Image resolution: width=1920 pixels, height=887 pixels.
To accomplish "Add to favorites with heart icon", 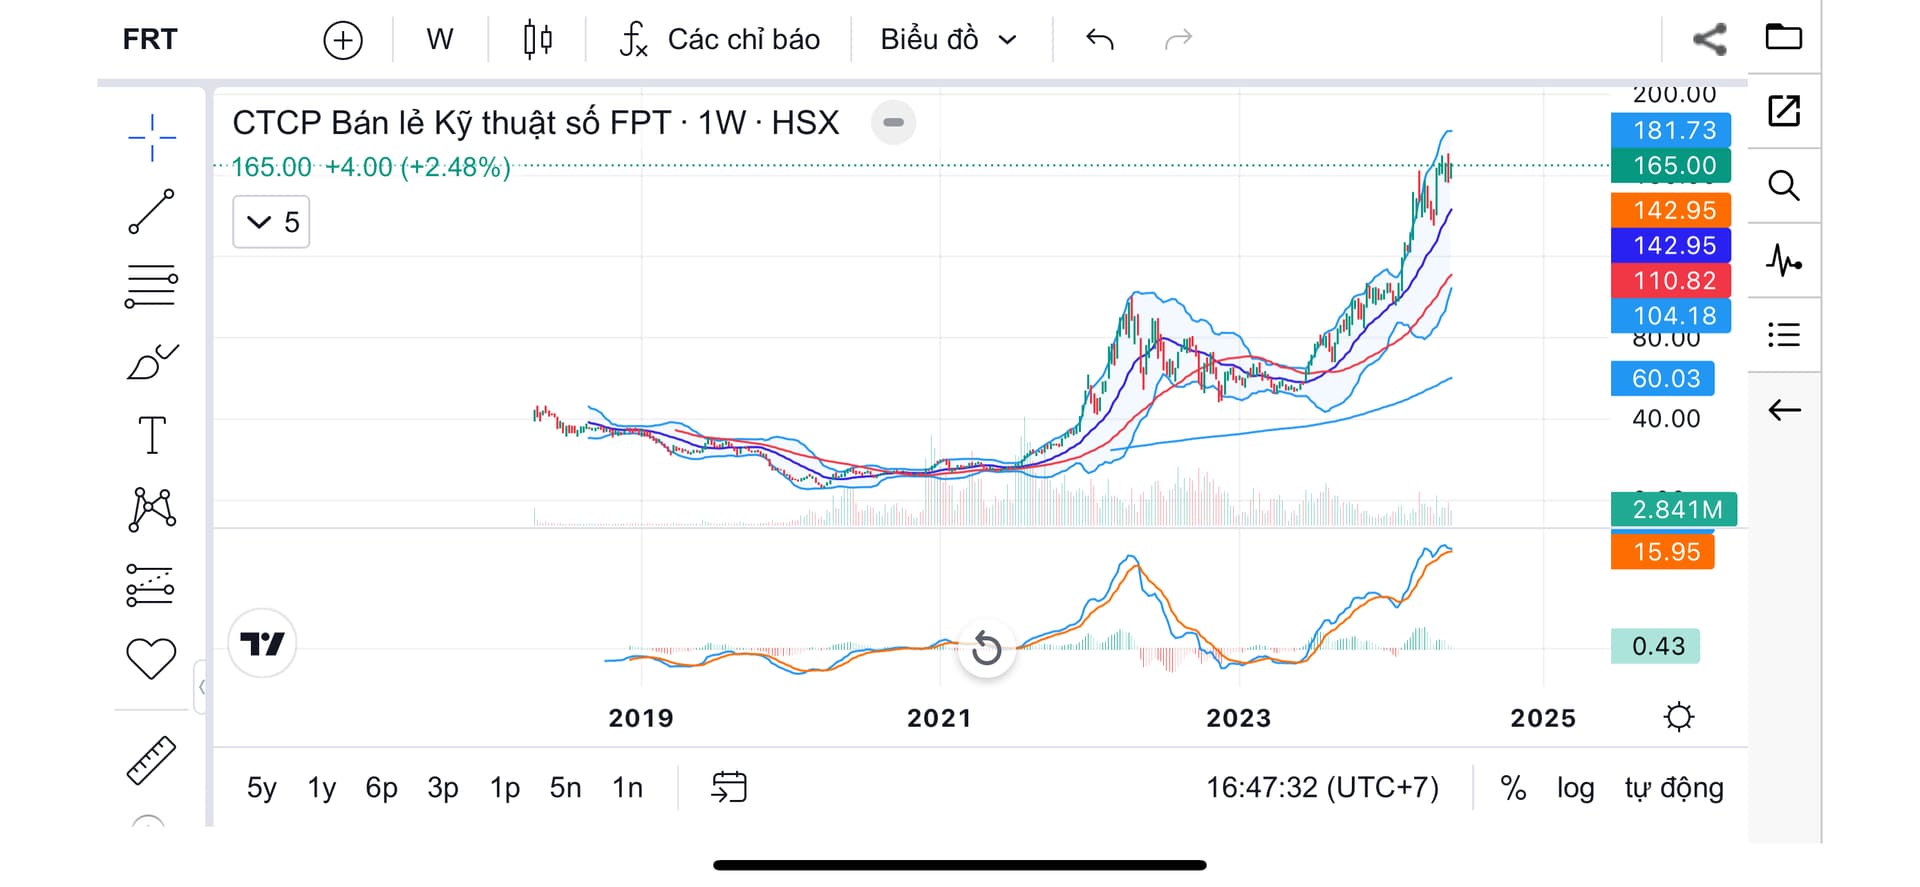I will click(x=152, y=658).
